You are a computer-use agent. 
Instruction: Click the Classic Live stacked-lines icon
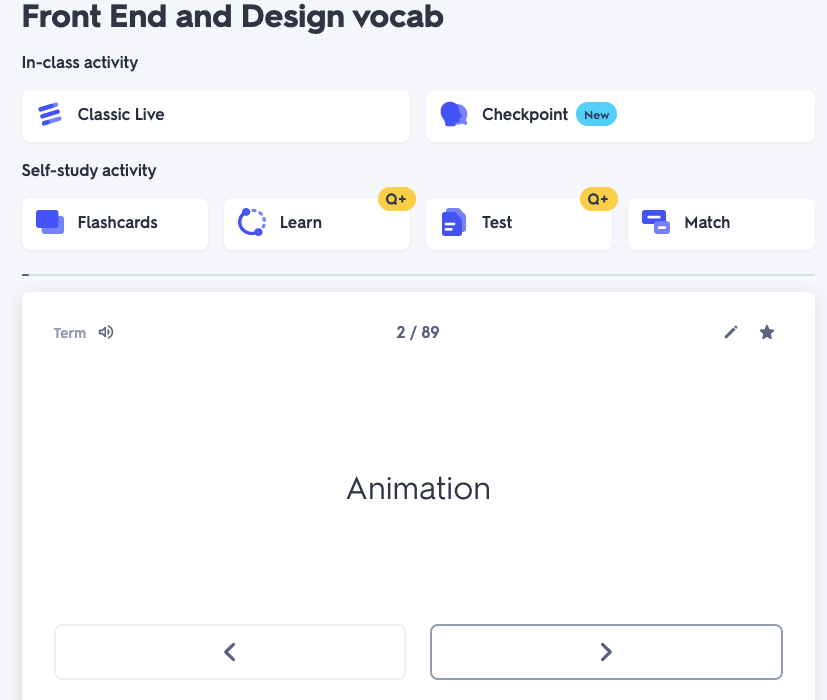pyautogui.click(x=50, y=114)
